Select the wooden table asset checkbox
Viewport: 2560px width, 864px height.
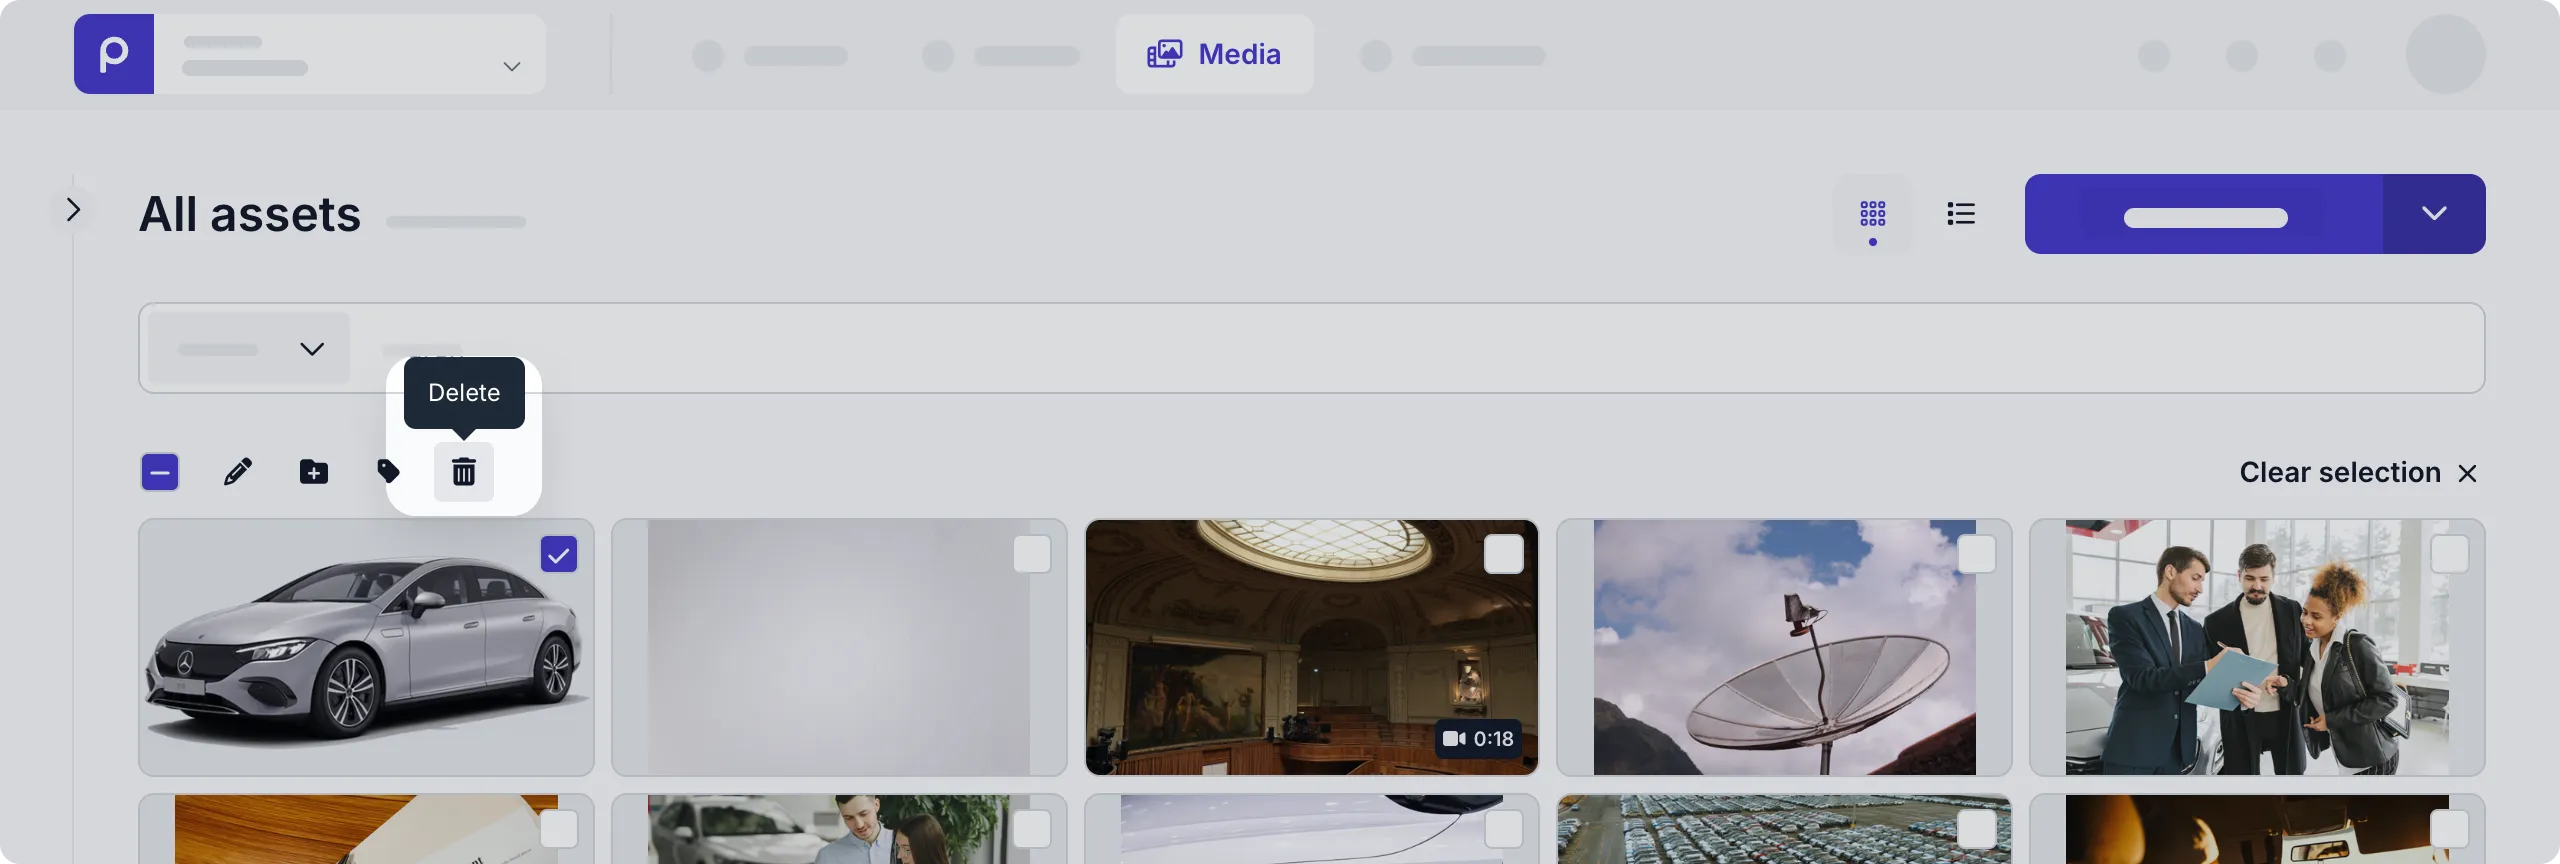point(559,829)
